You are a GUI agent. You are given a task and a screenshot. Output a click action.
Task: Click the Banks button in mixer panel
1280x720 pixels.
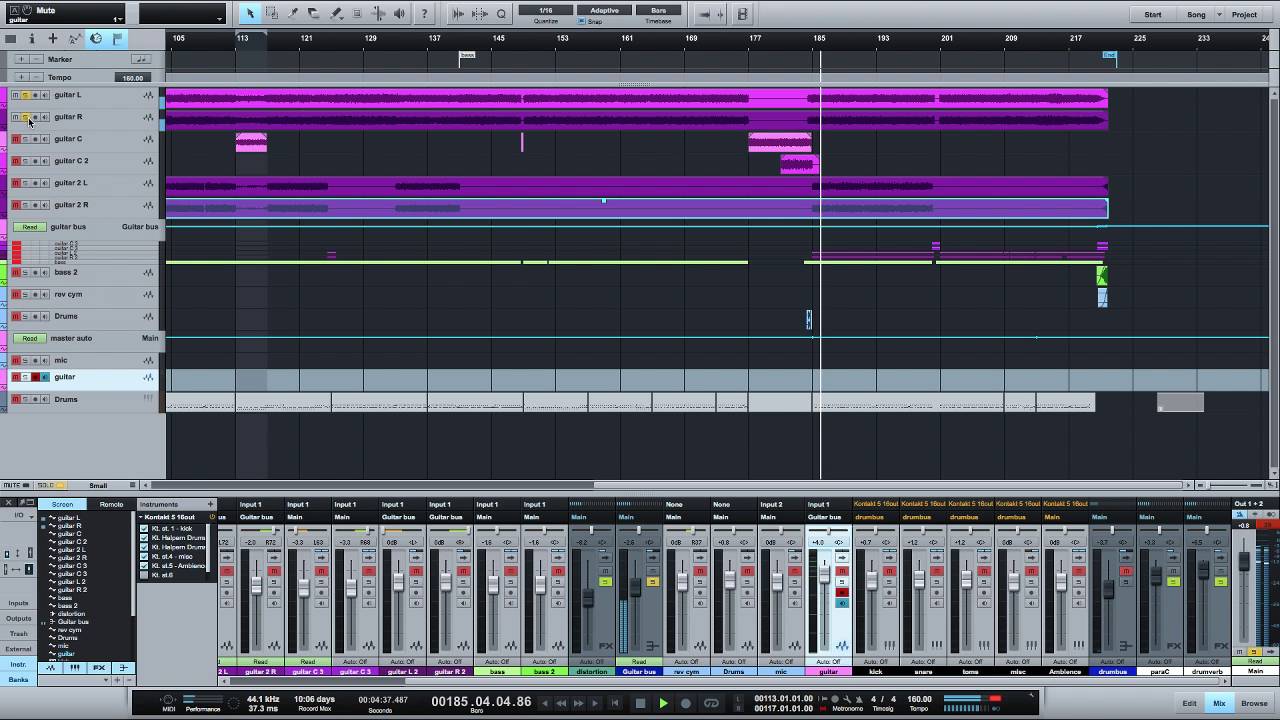(x=18, y=679)
